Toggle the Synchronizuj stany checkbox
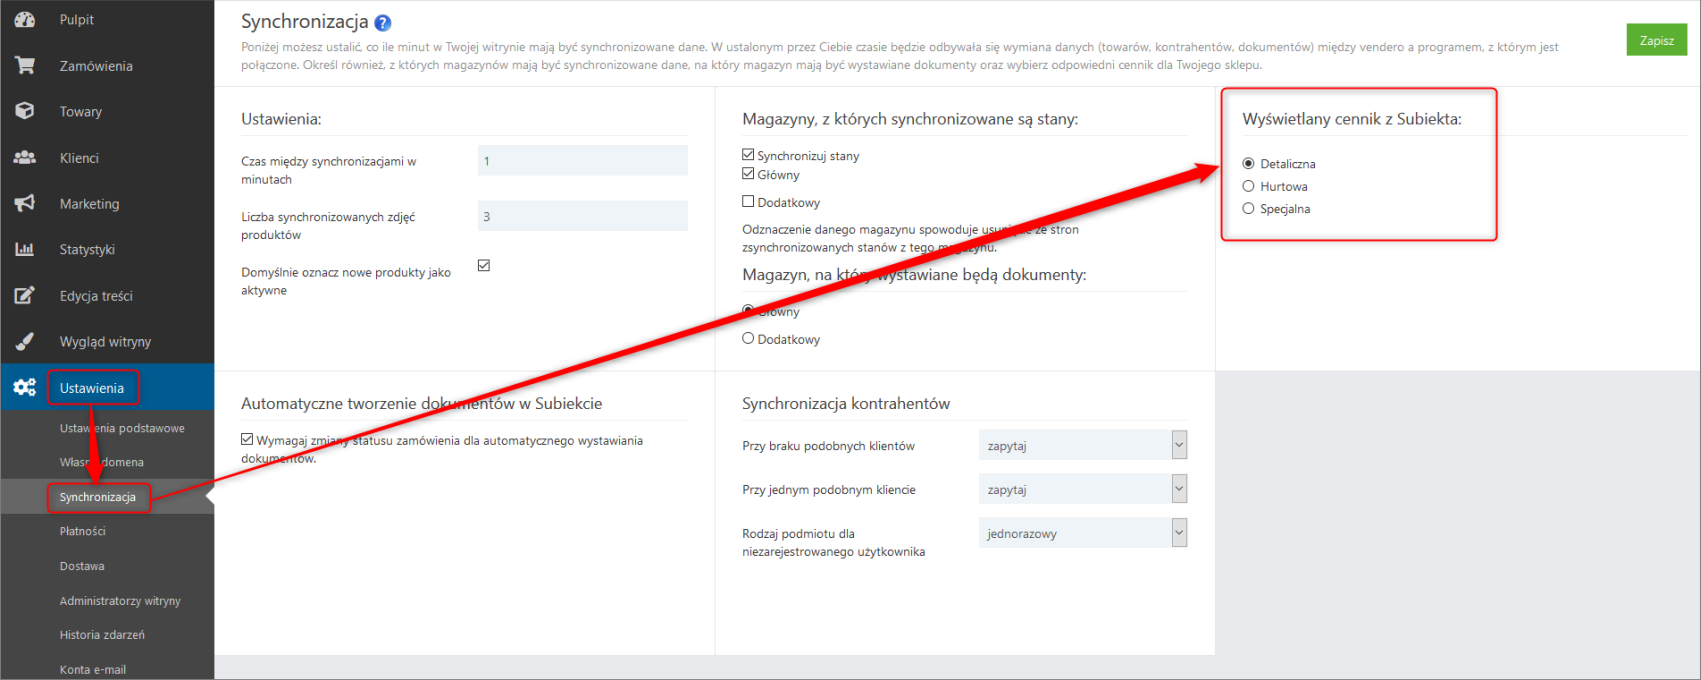The height and width of the screenshot is (680, 1701). (x=748, y=155)
